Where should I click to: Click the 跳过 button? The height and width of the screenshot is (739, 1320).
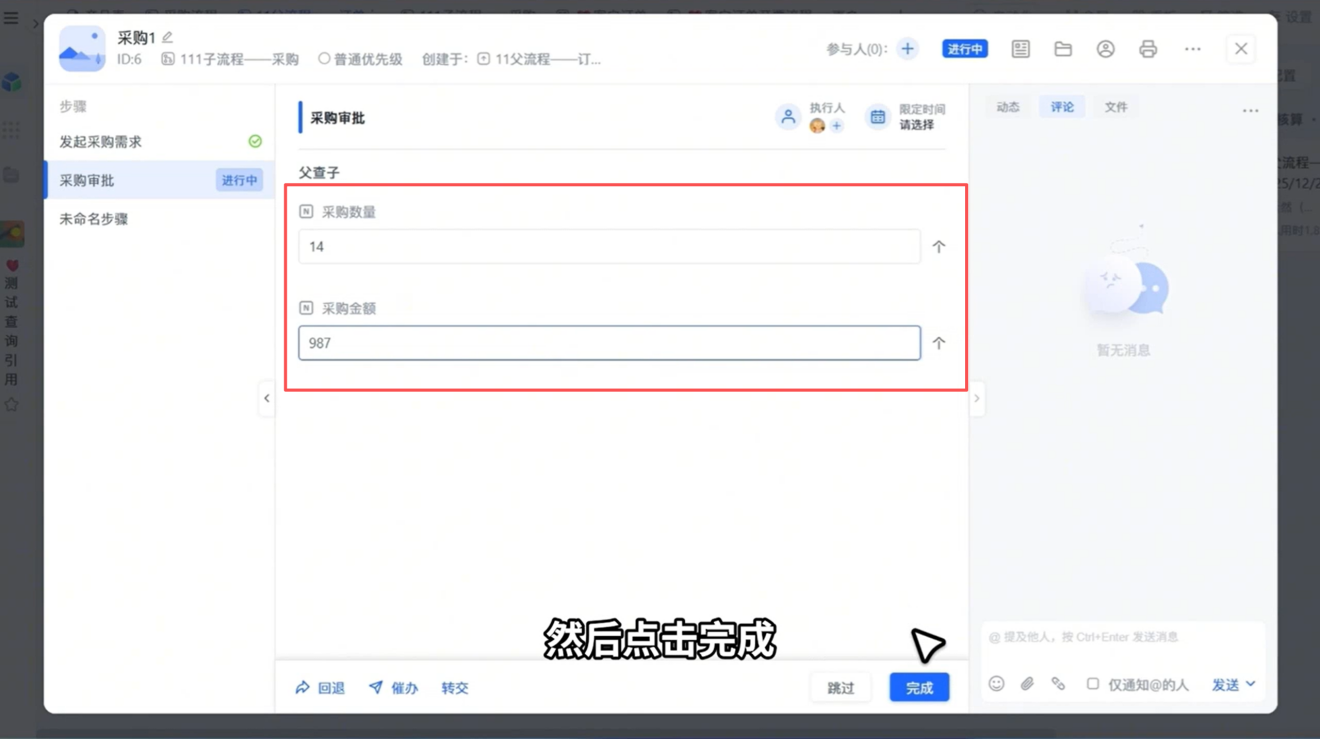click(841, 687)
